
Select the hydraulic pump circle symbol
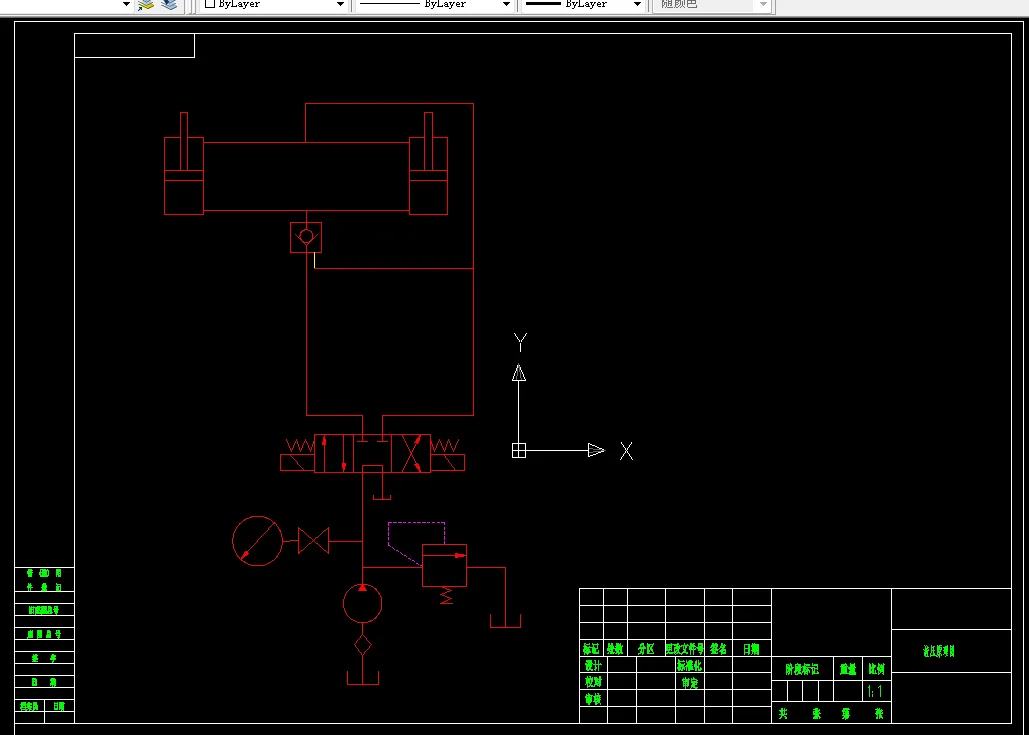(362, 603)
